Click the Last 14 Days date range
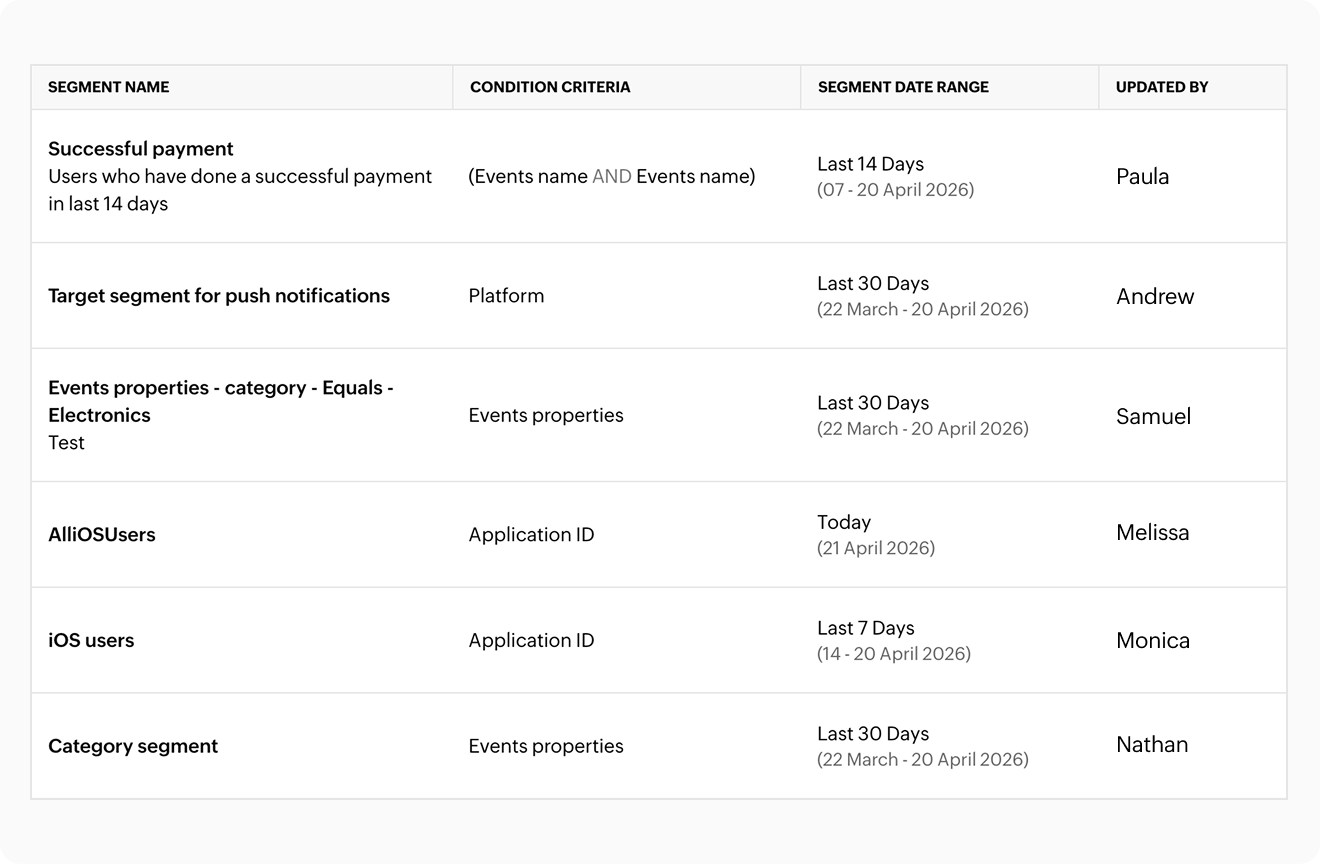 coord(870,164)
